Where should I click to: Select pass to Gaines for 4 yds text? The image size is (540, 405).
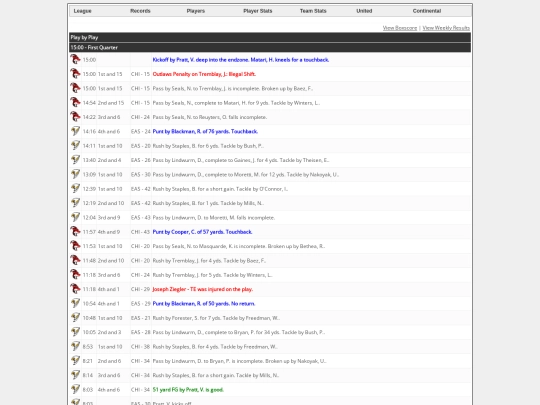point(241,160)
